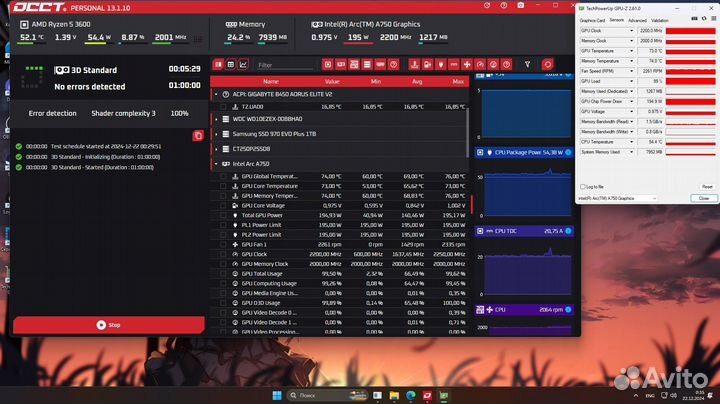Image resolution: width=720 pixels, height=404 pixels.
Task: Sort sensors by the Max column header
Action: pyautogui.click(x=458, y=82)
